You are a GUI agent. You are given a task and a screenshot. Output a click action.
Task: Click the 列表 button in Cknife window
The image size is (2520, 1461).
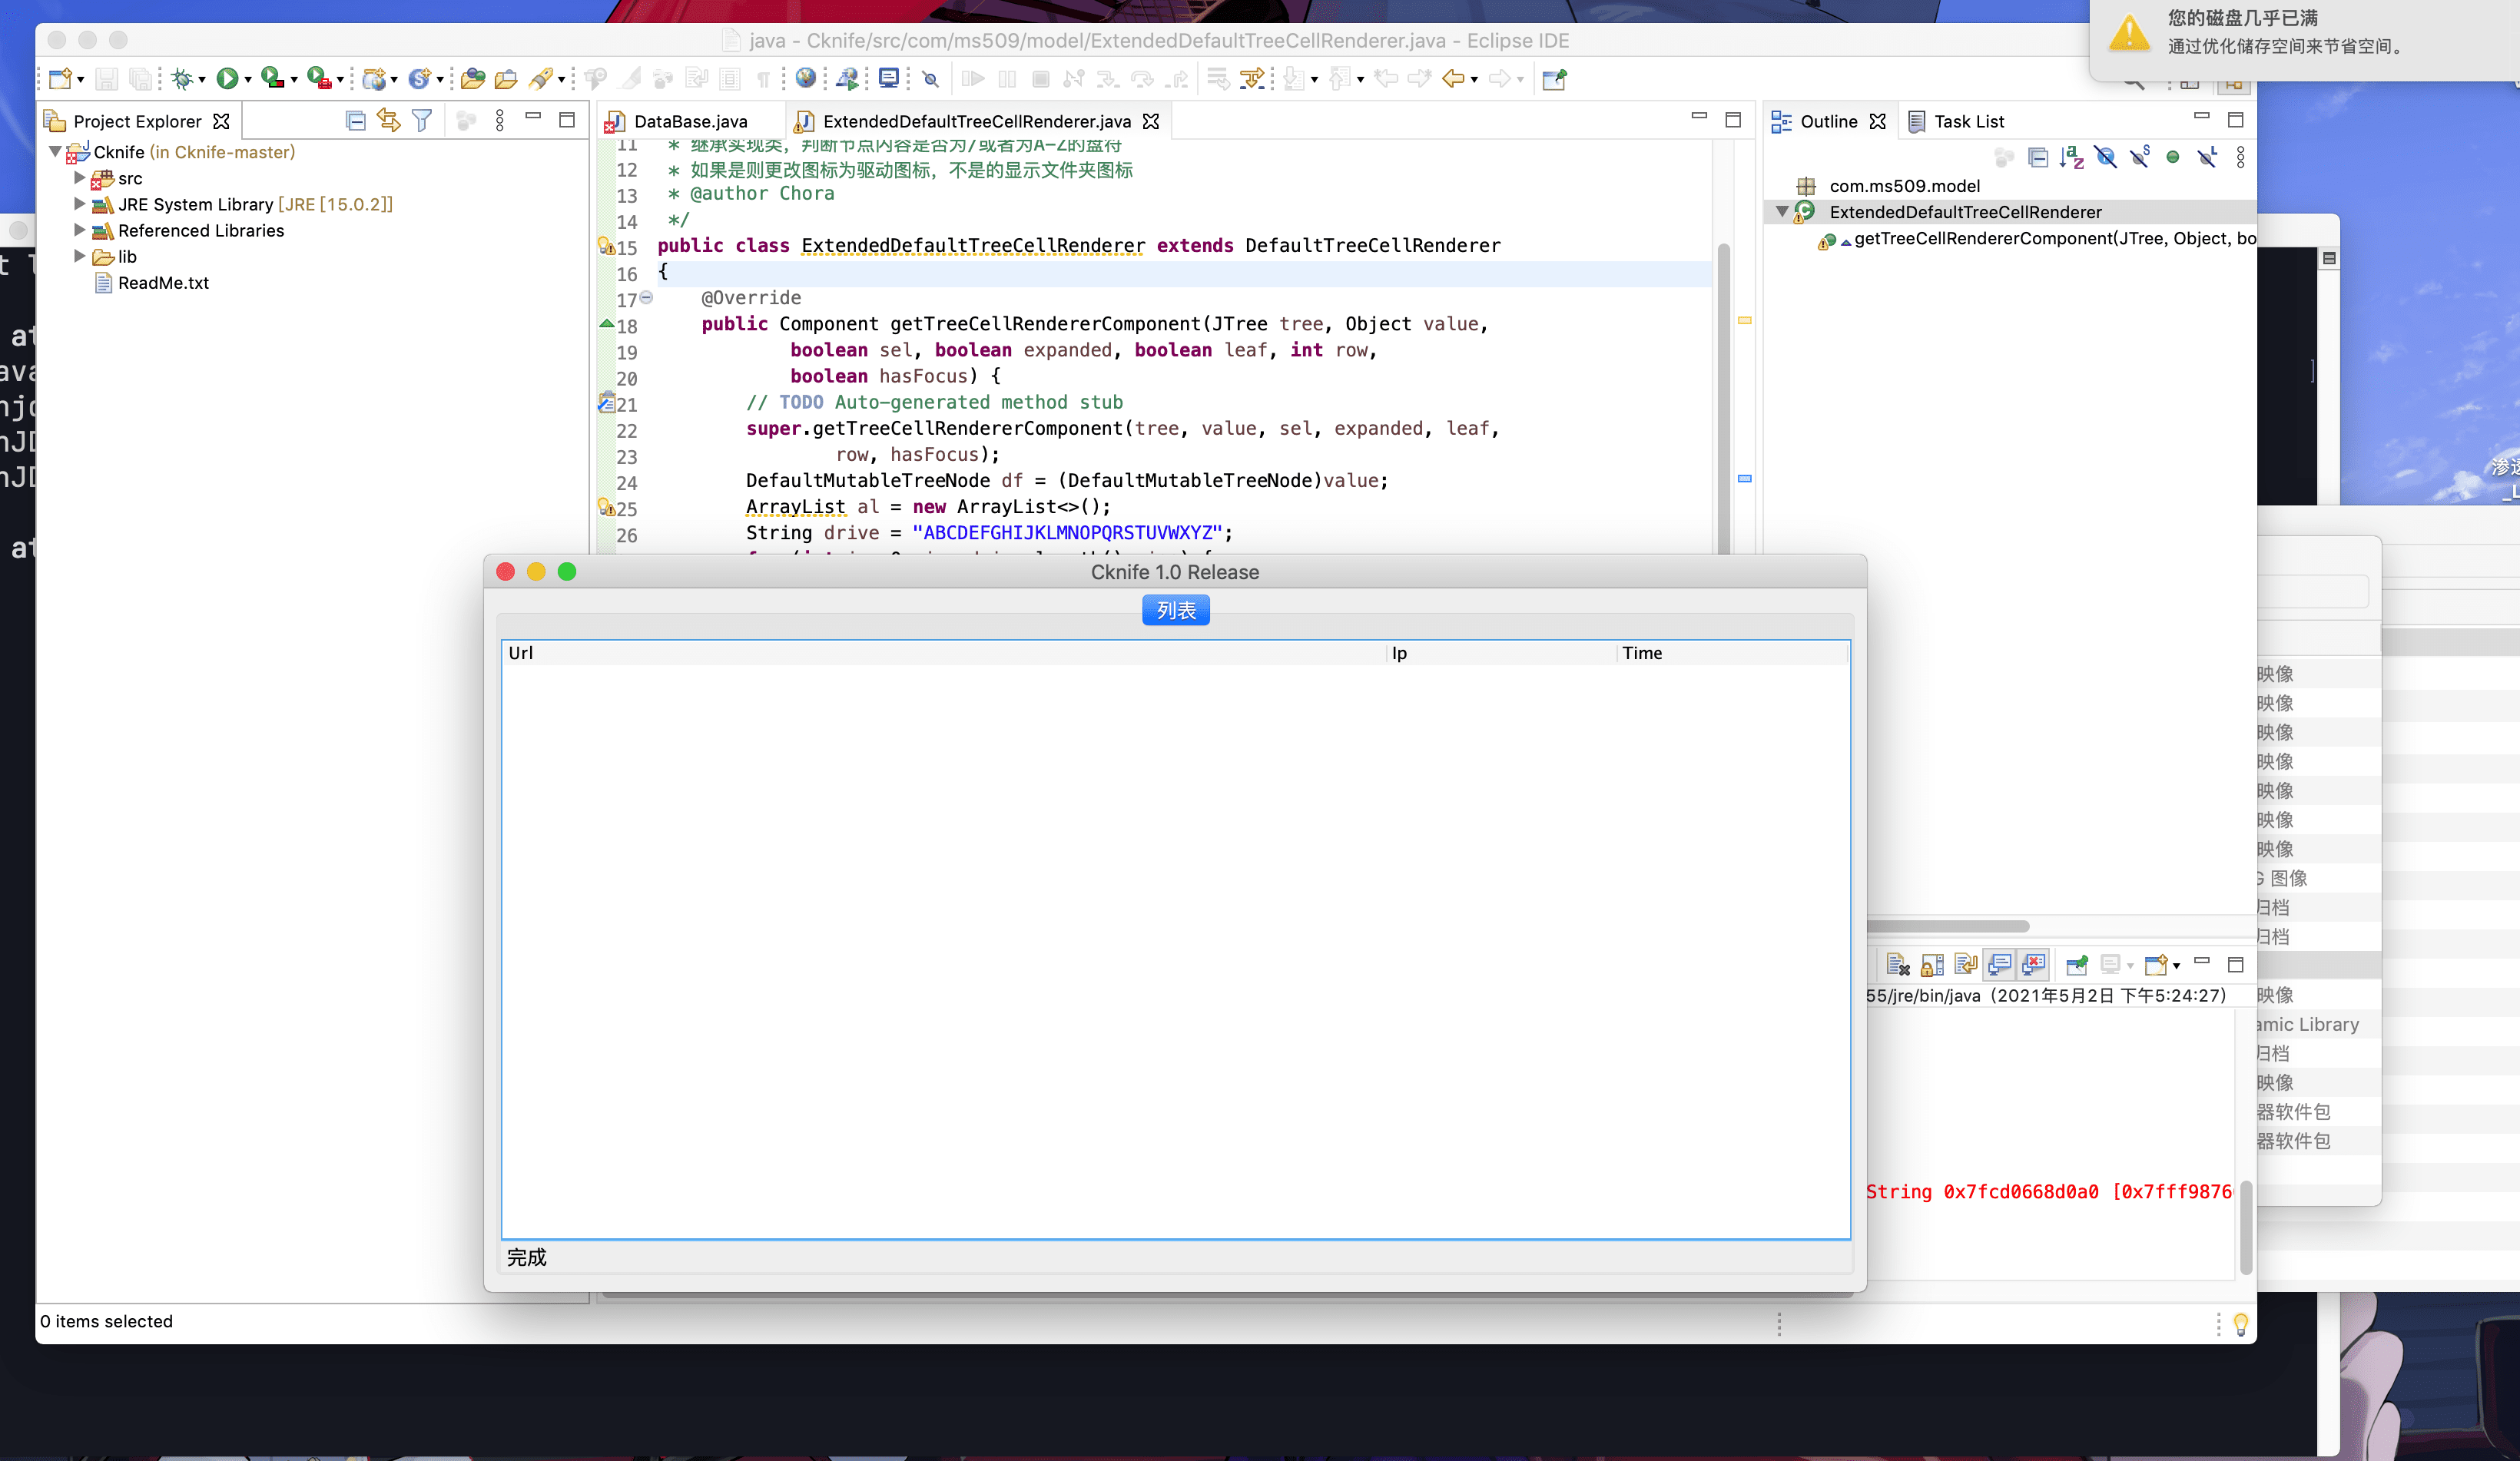[x=1175, y=610]
